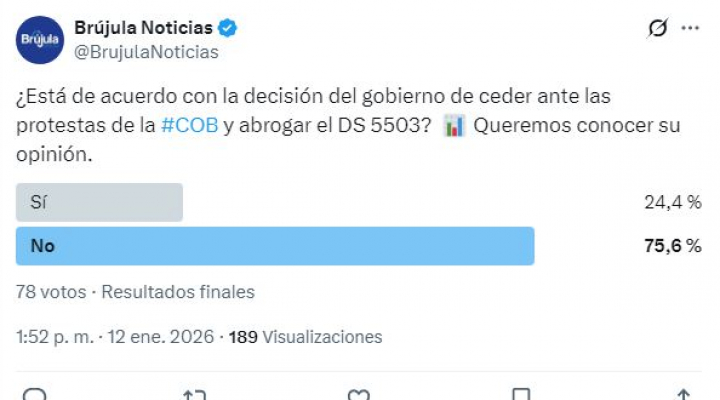The width and height of the screenshot is (720, 400).
Task: Click the Grok icon on the post
Action: 657,28
